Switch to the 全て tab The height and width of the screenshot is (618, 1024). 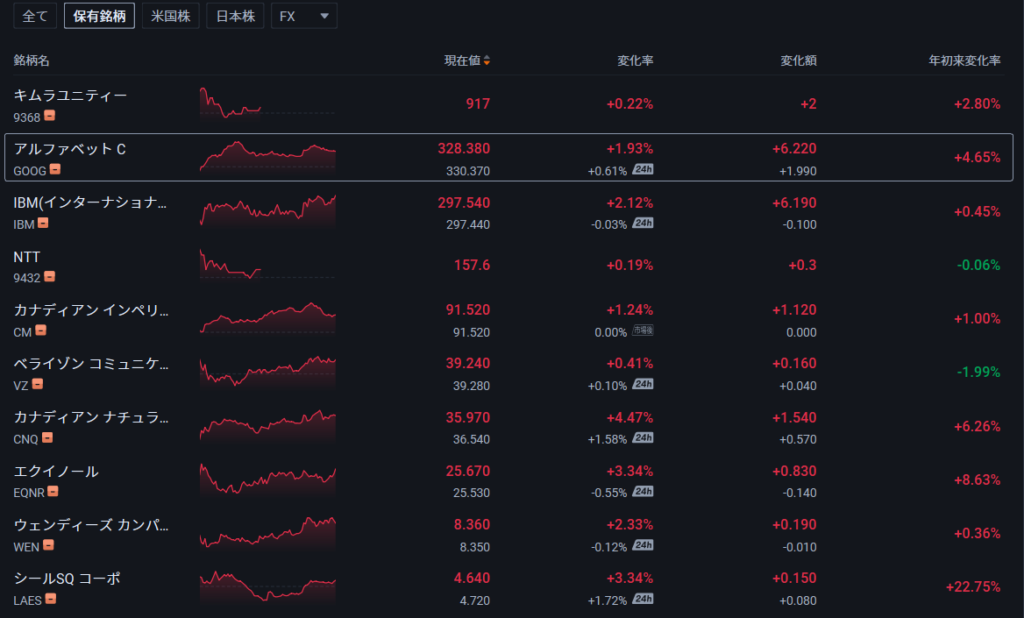(x=35, y=16)
